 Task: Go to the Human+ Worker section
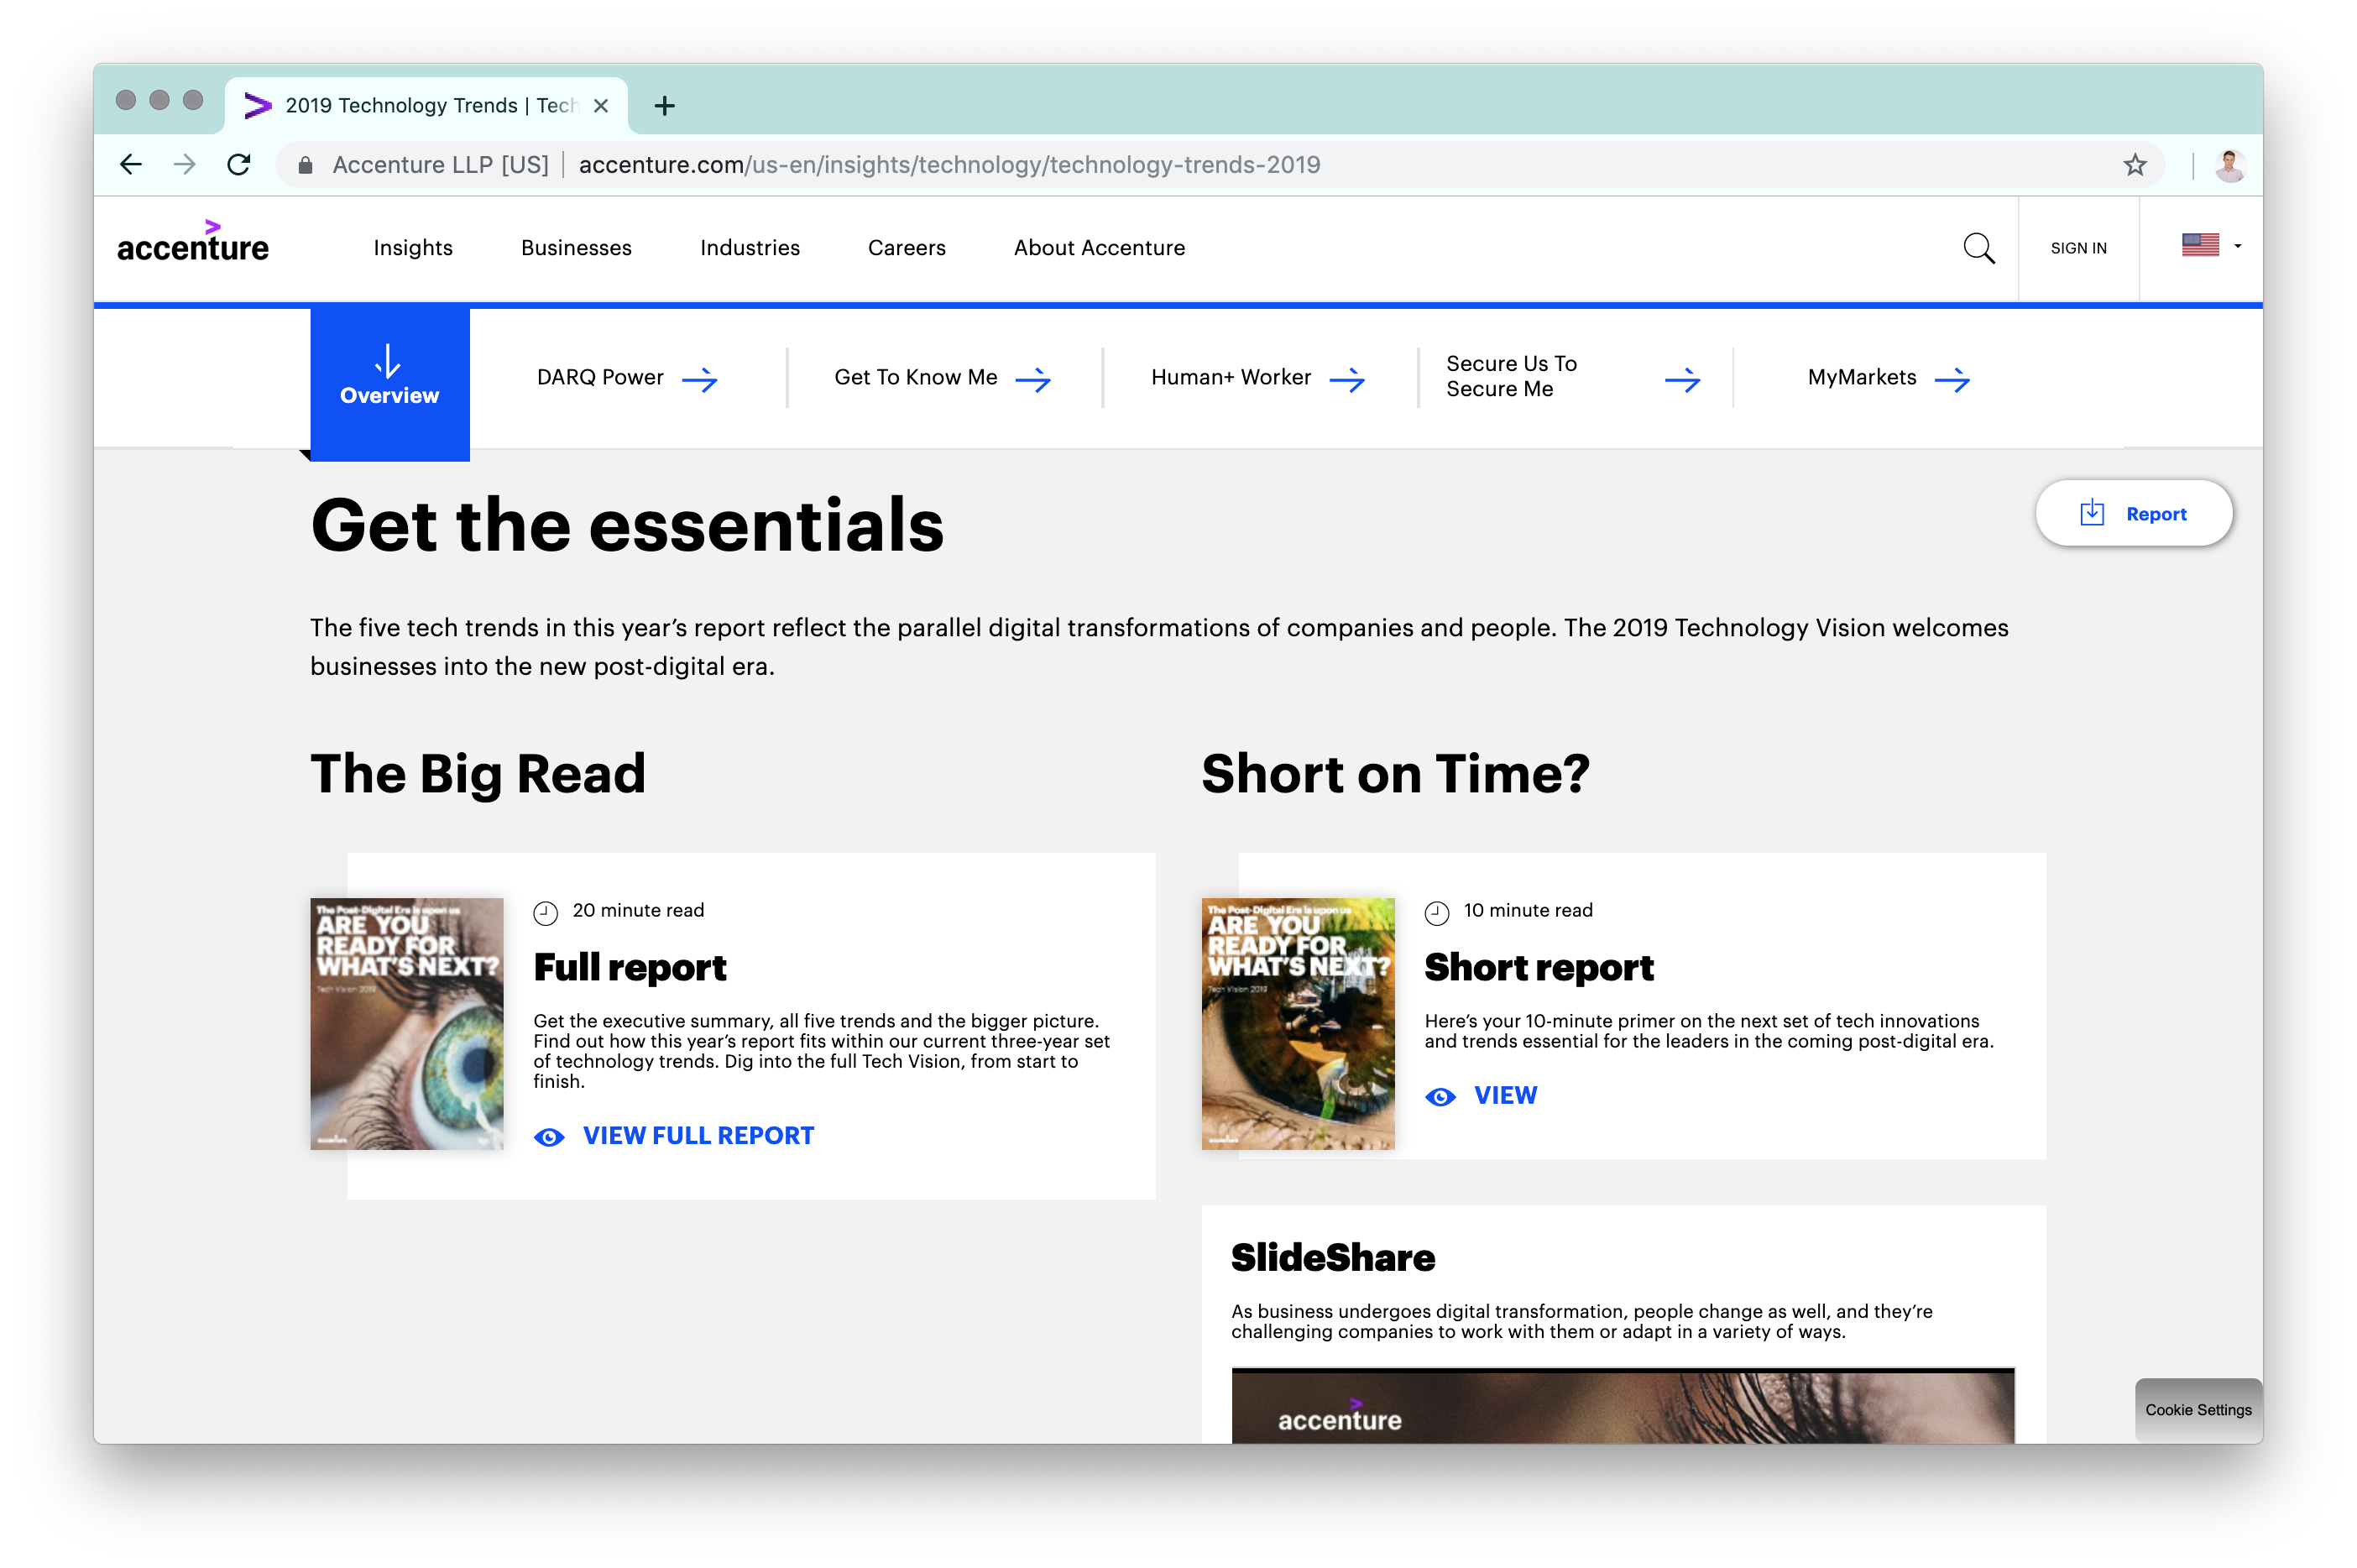1230,377
